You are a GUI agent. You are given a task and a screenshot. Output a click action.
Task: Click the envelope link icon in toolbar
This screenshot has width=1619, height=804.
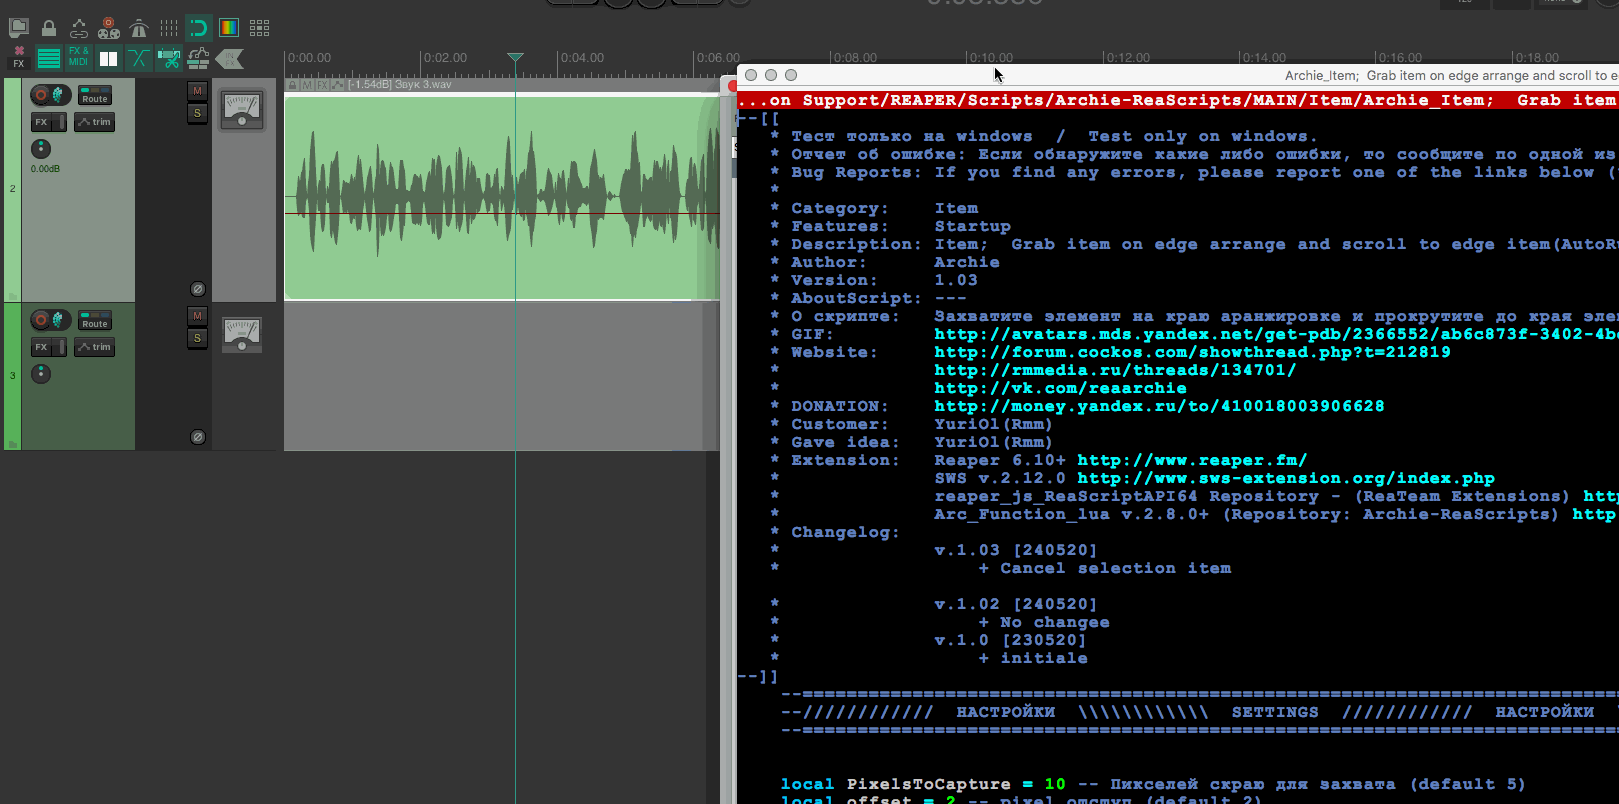pyautogui.click(x=78, y=28)
